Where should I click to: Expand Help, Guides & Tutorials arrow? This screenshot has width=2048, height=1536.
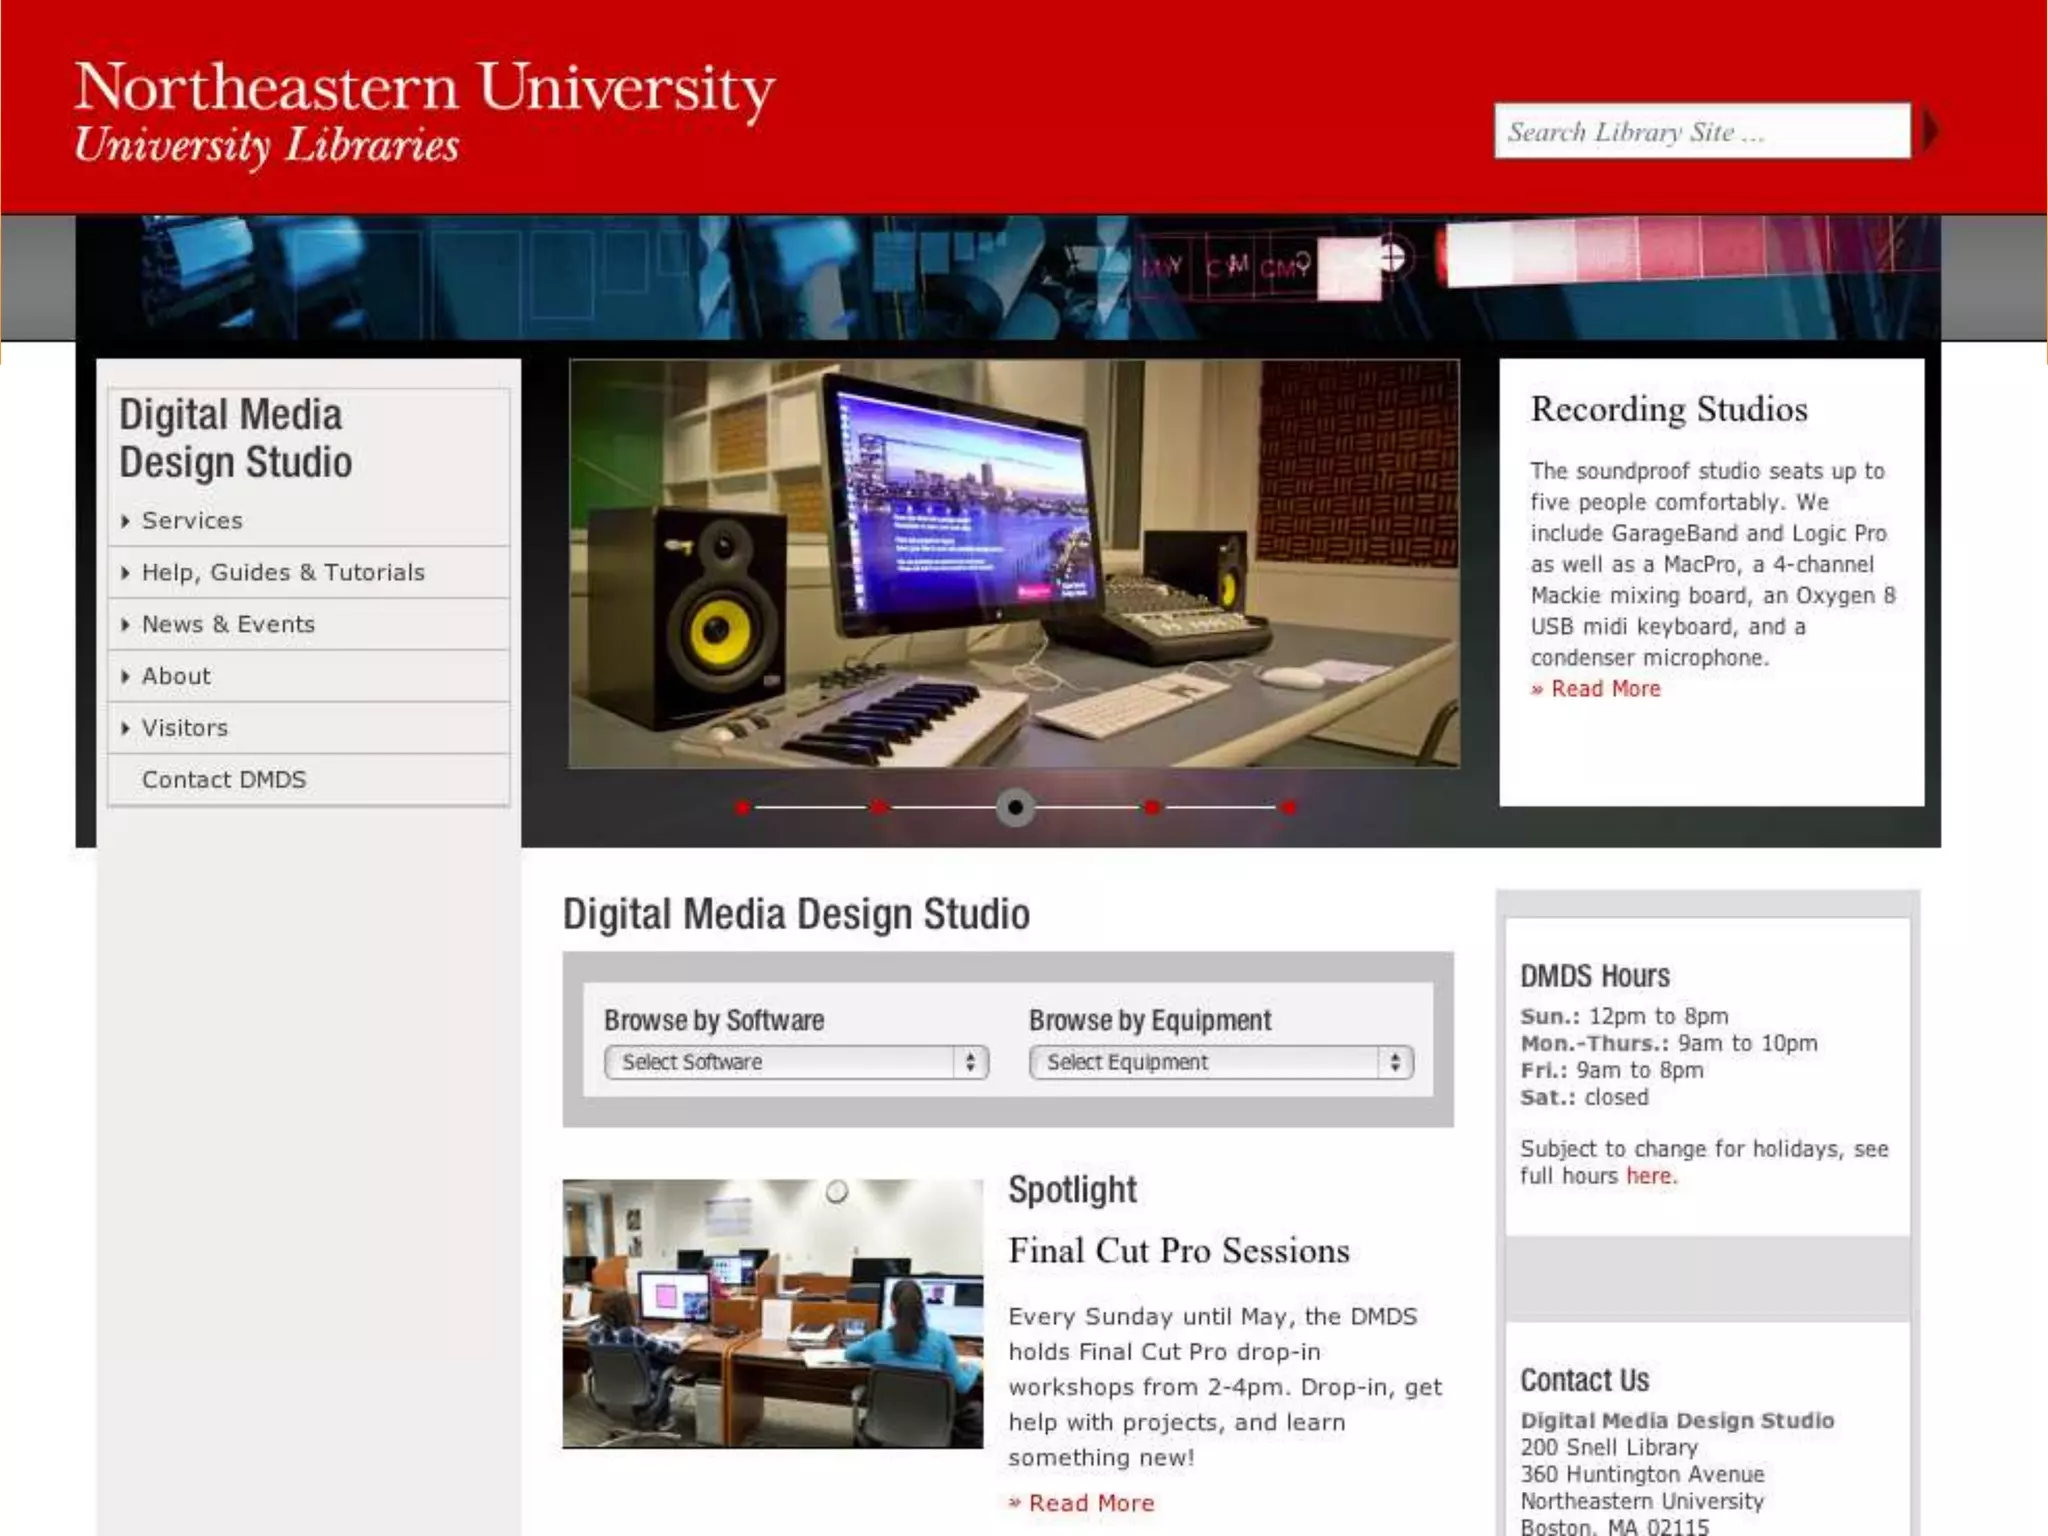(x=125, y=573)
